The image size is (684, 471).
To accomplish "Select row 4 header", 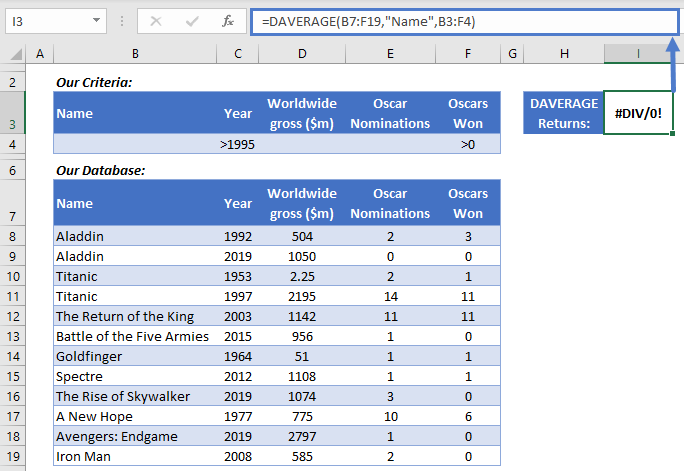I will [12, 144].
